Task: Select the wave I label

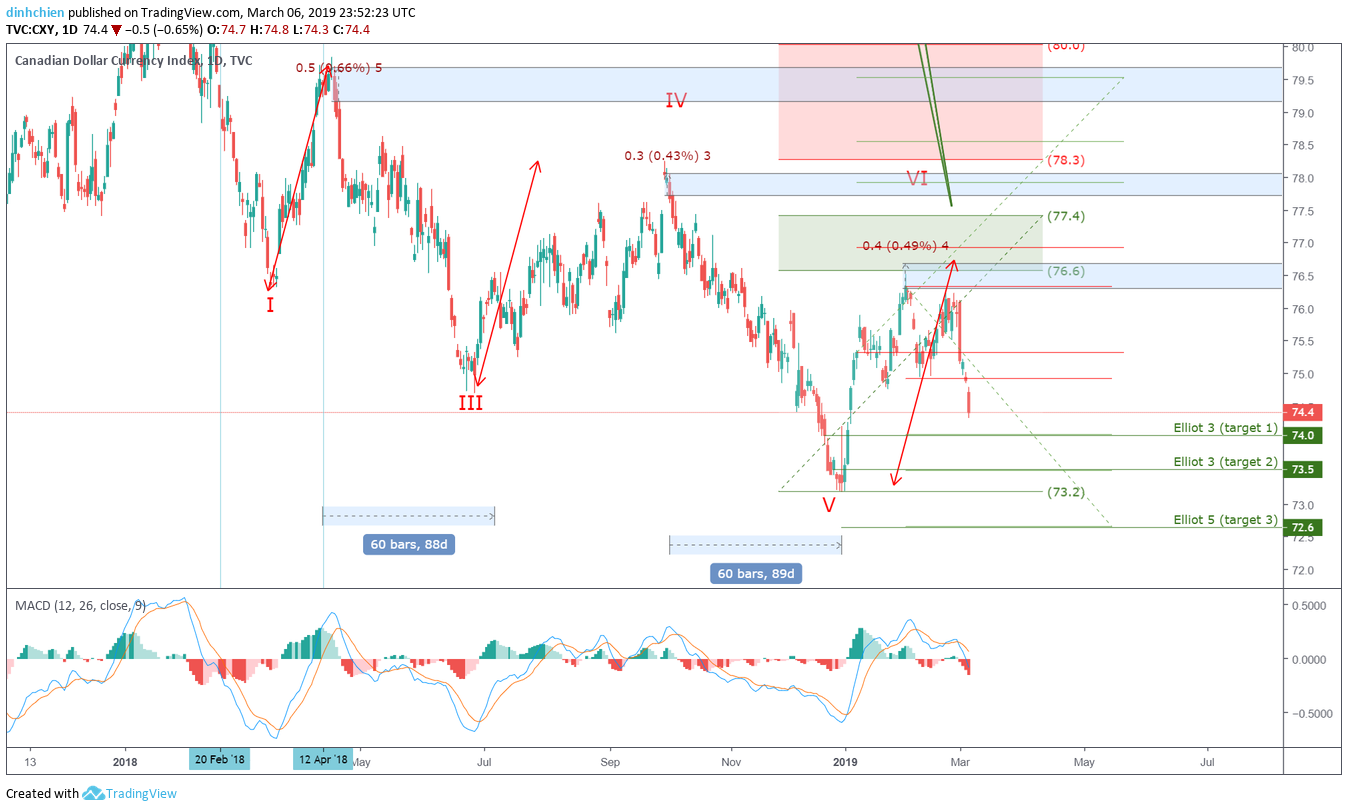Action: (x=270, y=304)
